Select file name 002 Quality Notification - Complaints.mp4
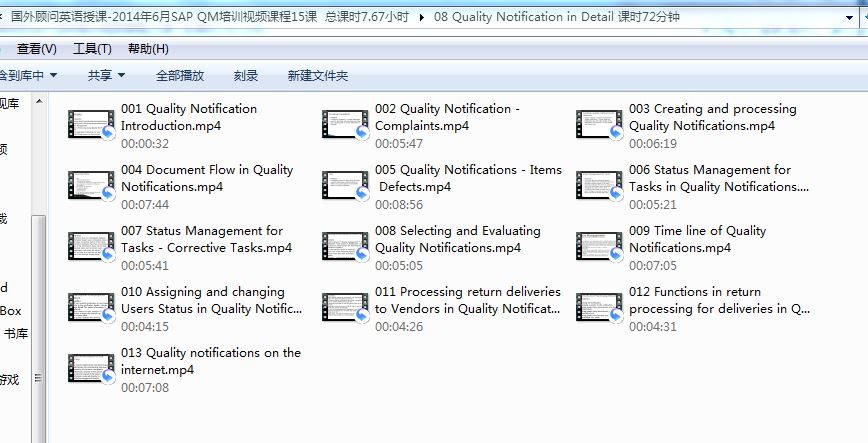 pos(447,117)
